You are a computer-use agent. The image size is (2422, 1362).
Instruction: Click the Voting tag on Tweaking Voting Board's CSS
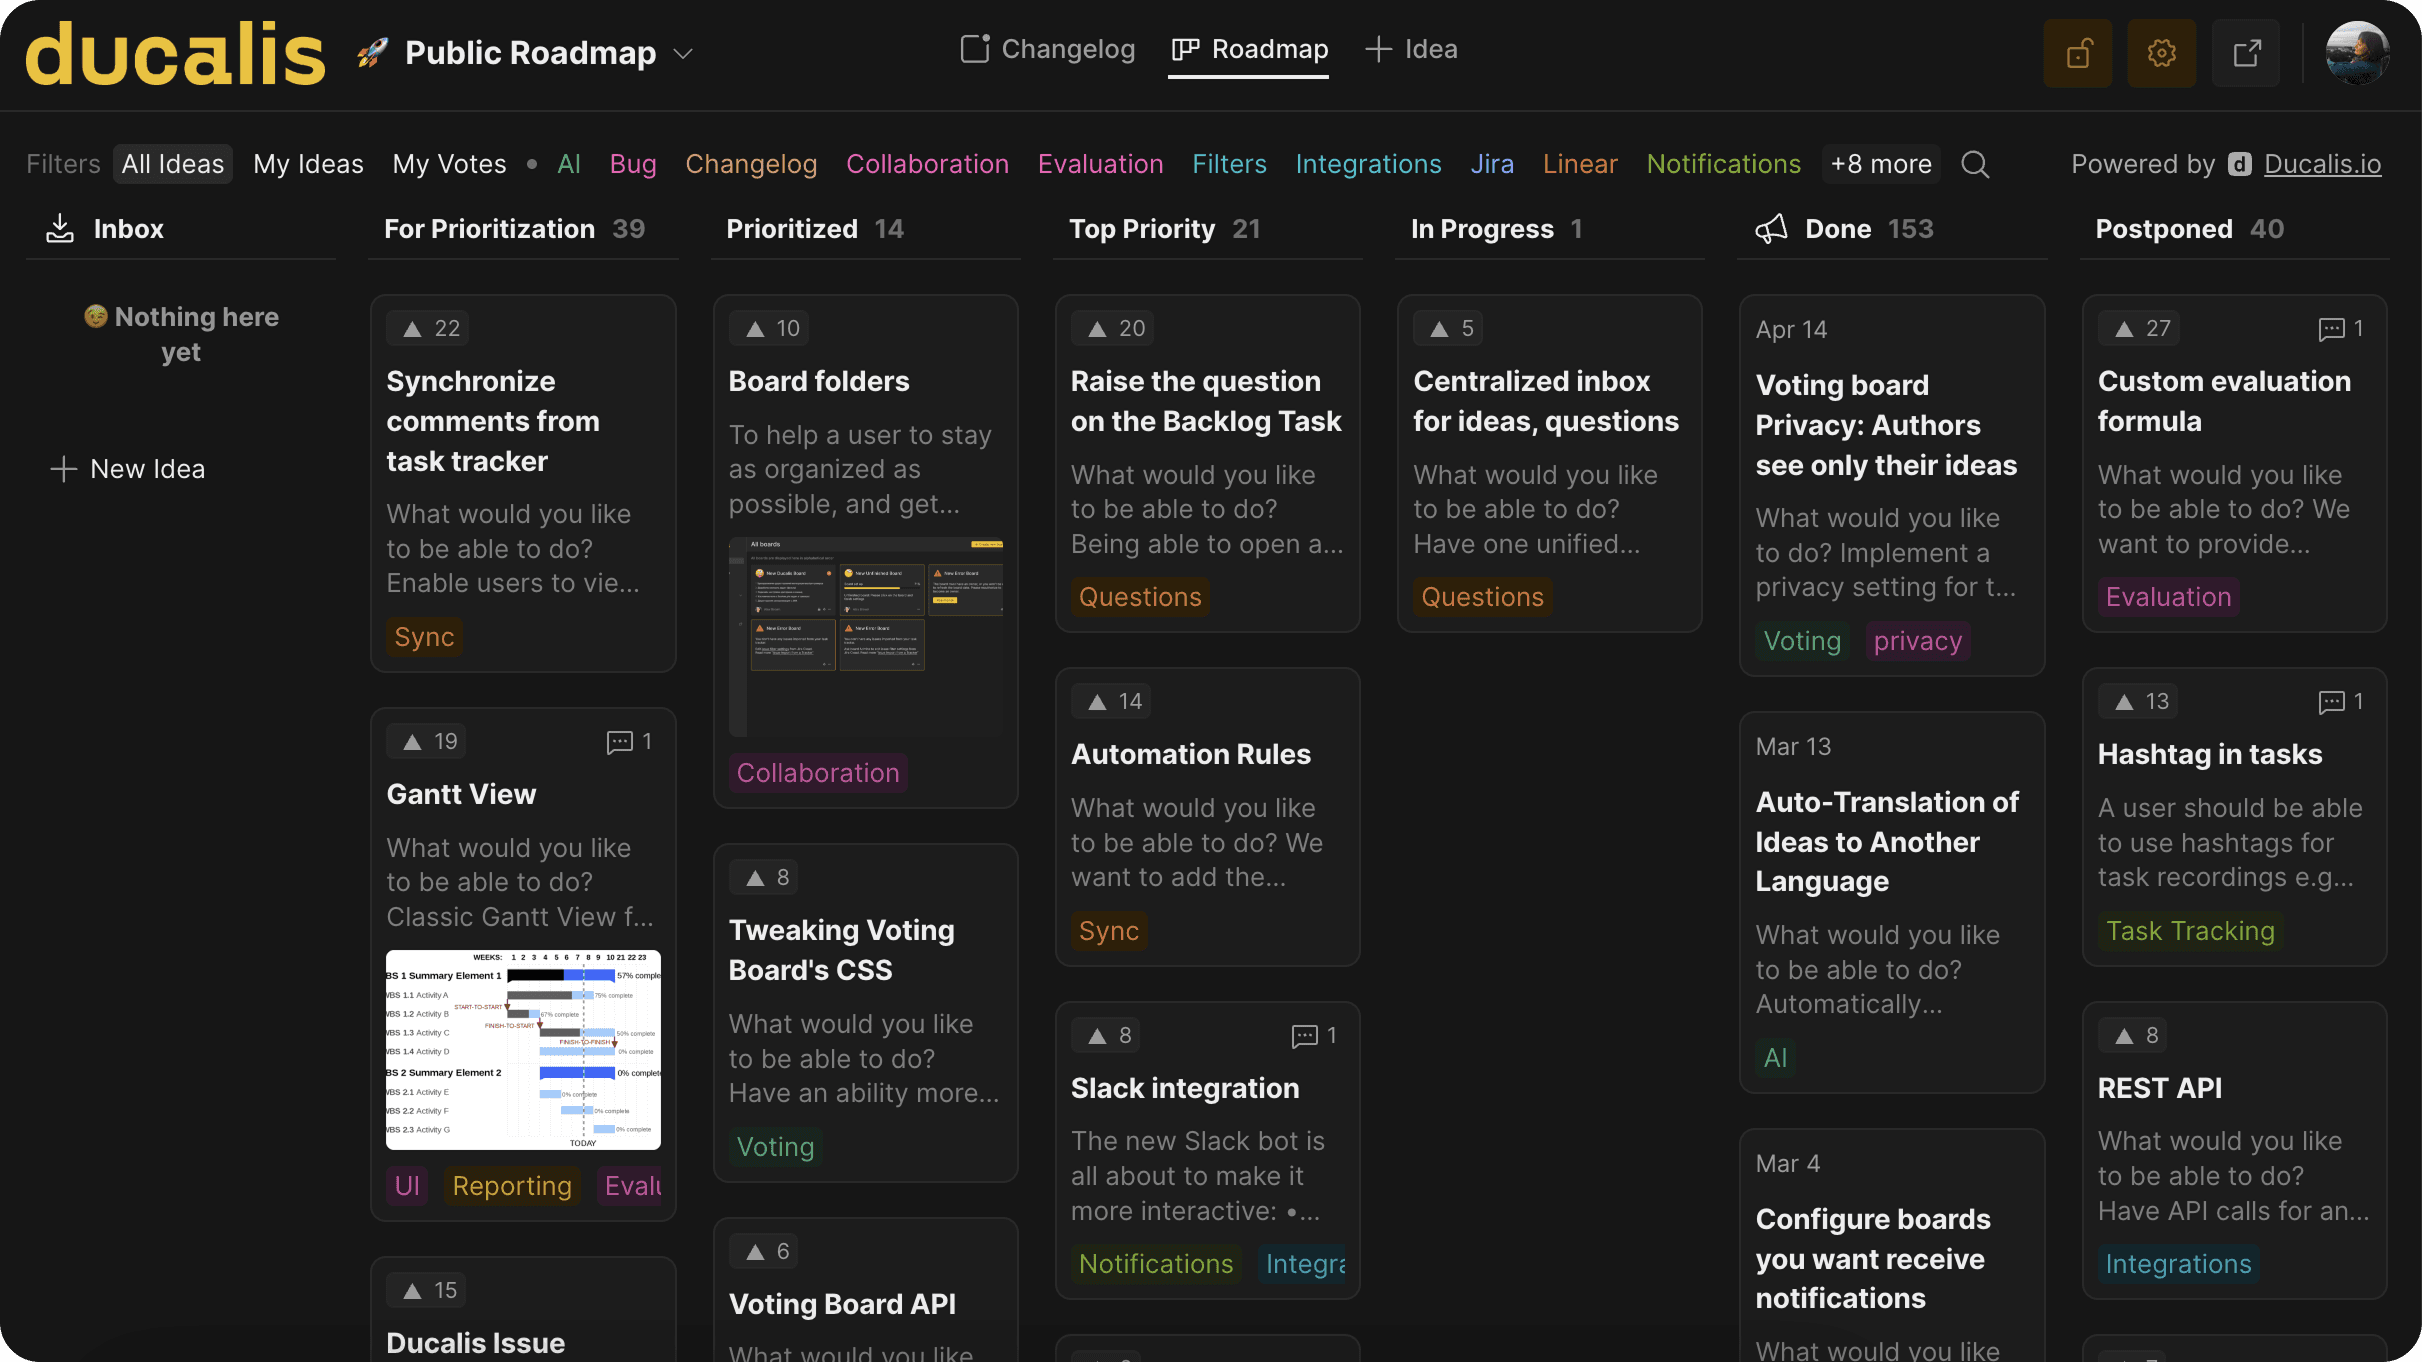[775, 1147]
